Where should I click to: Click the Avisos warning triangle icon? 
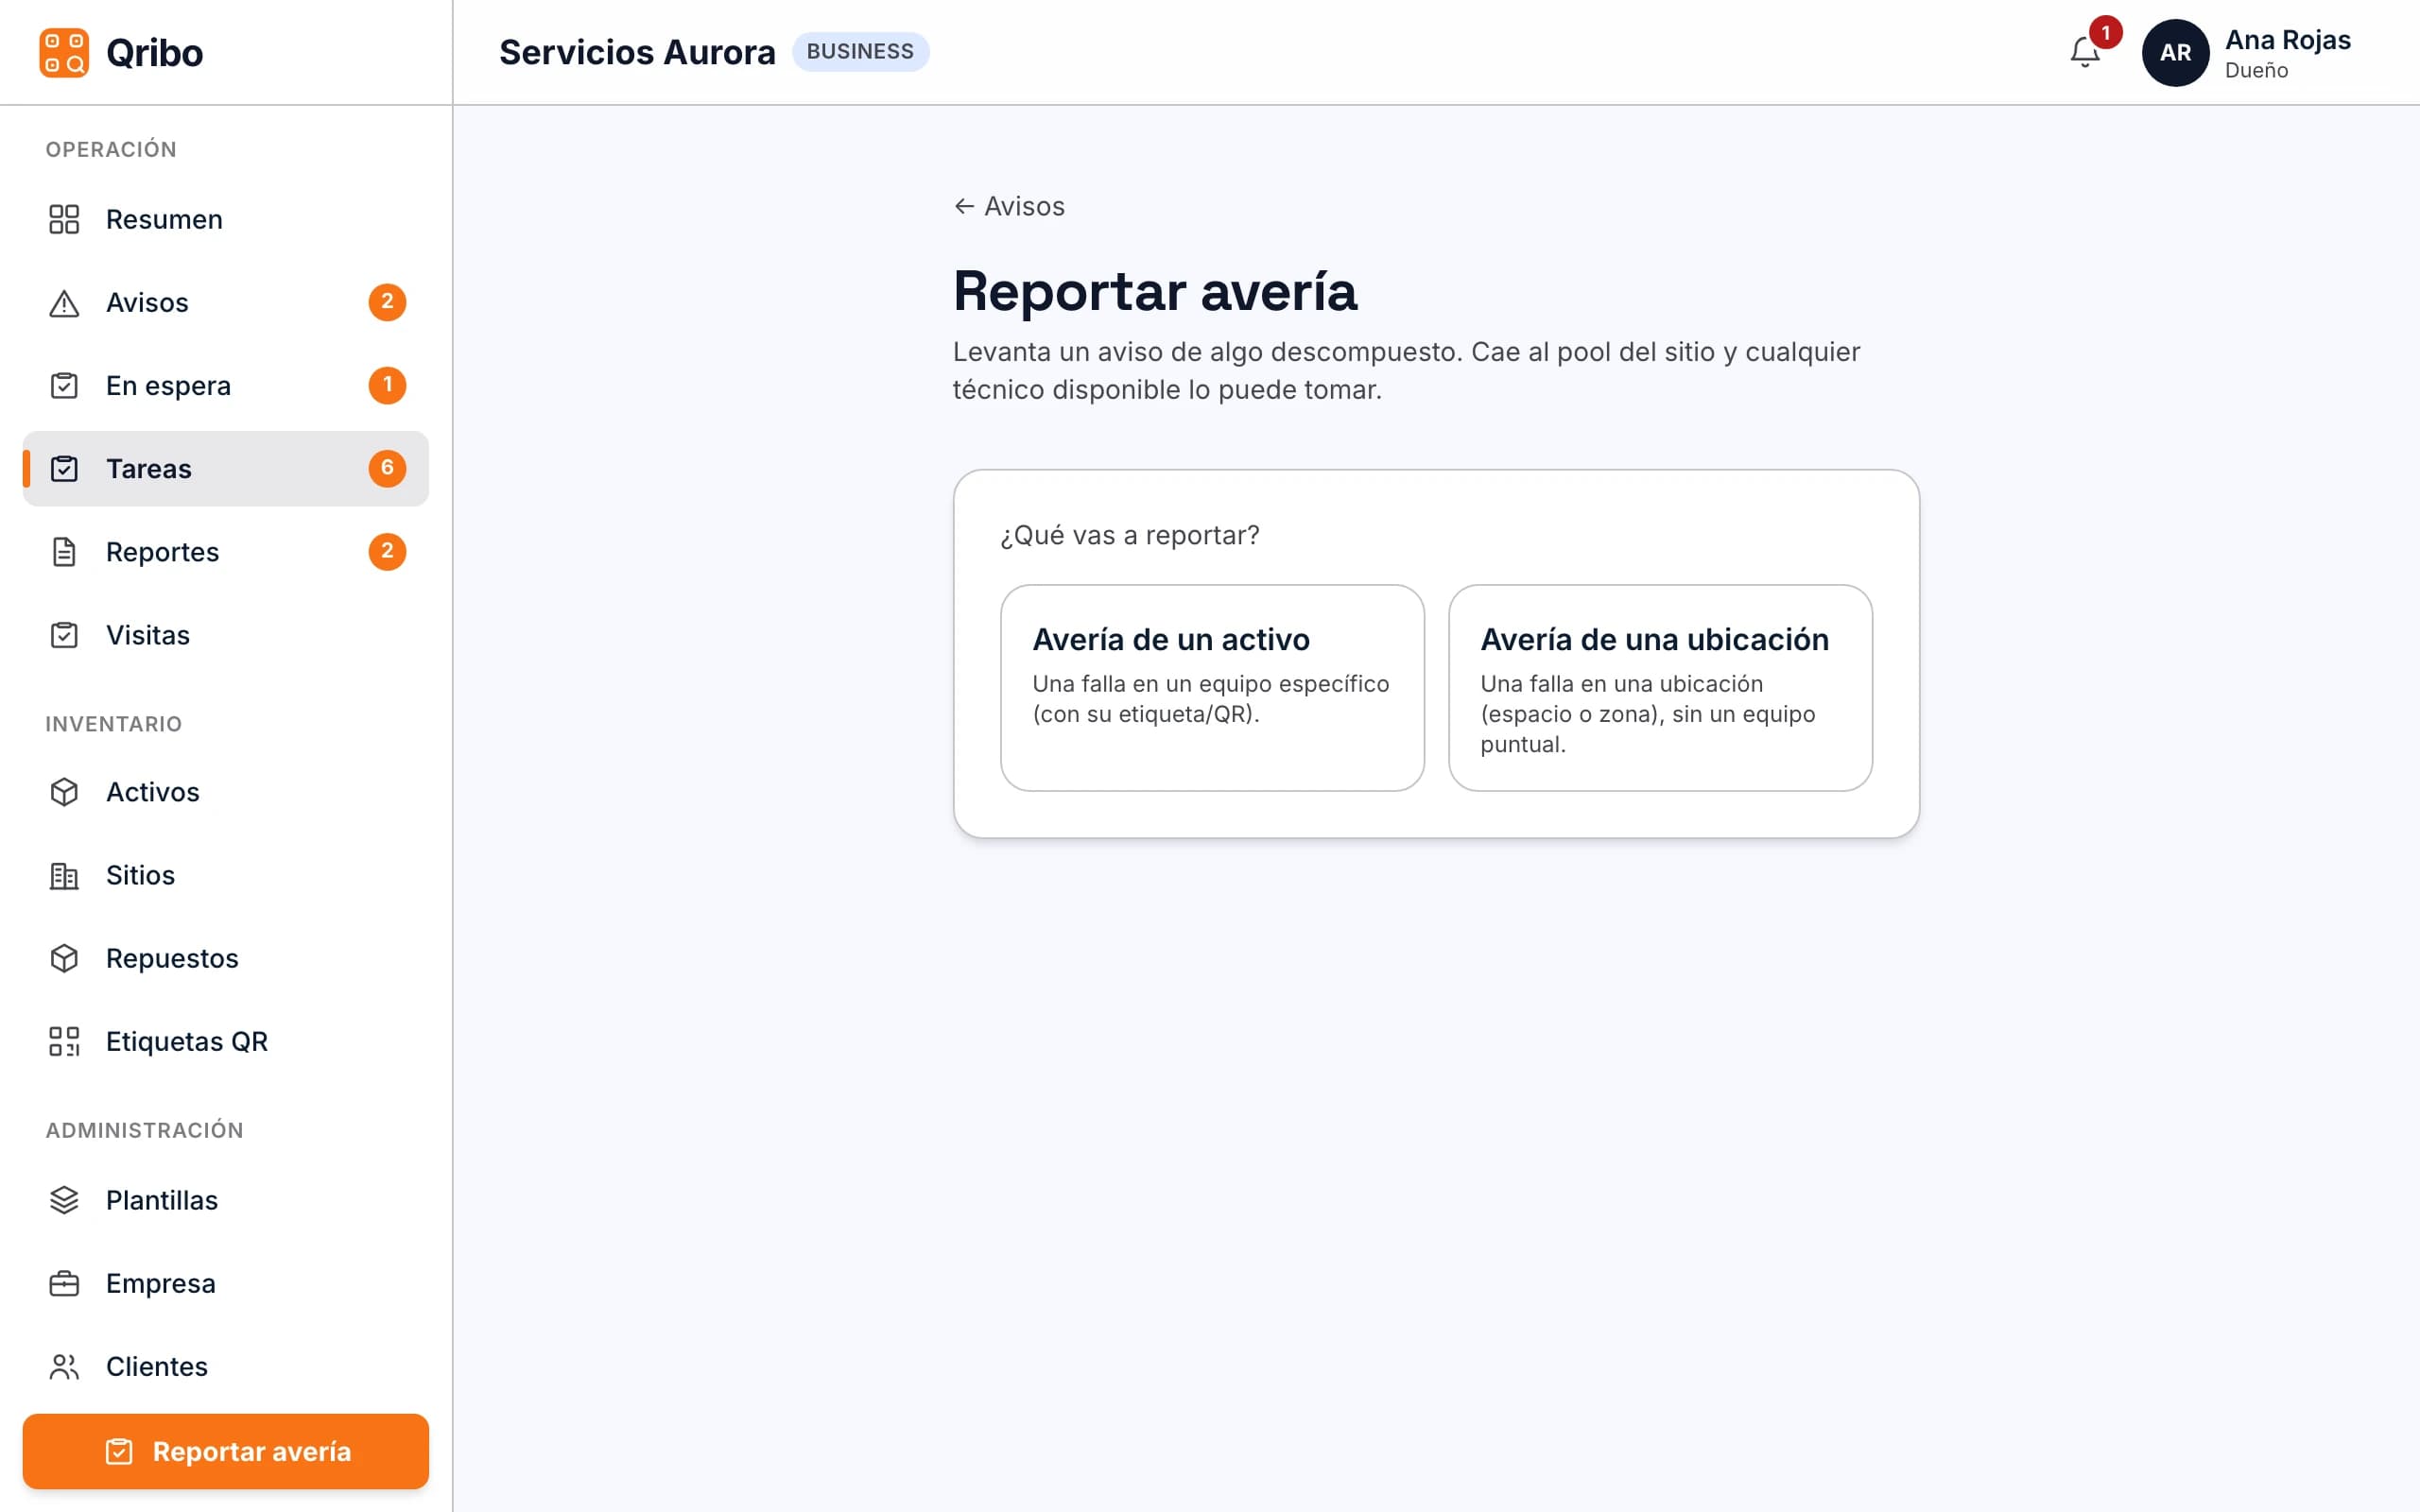click(64, 302)
